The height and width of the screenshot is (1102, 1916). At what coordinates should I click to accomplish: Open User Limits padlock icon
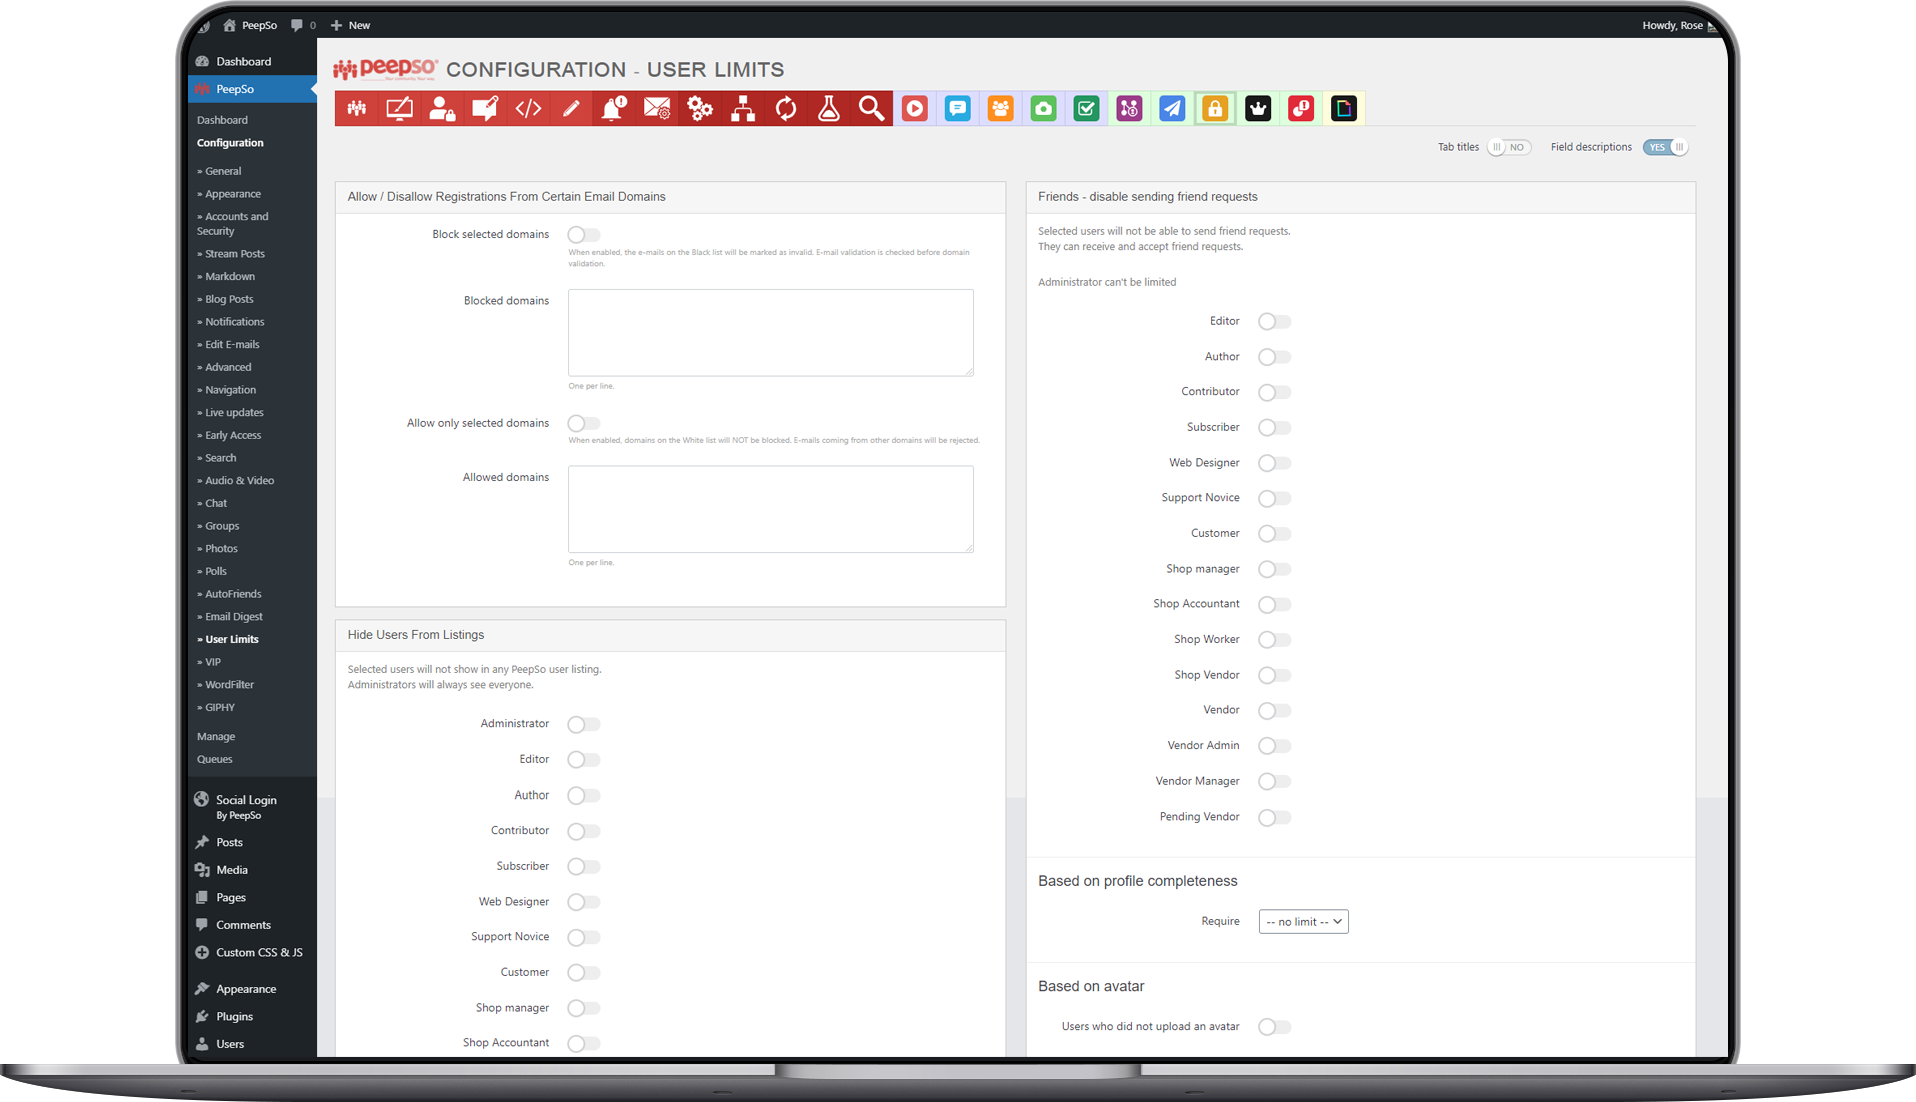pyautogui.click(x=1215, y=108)
